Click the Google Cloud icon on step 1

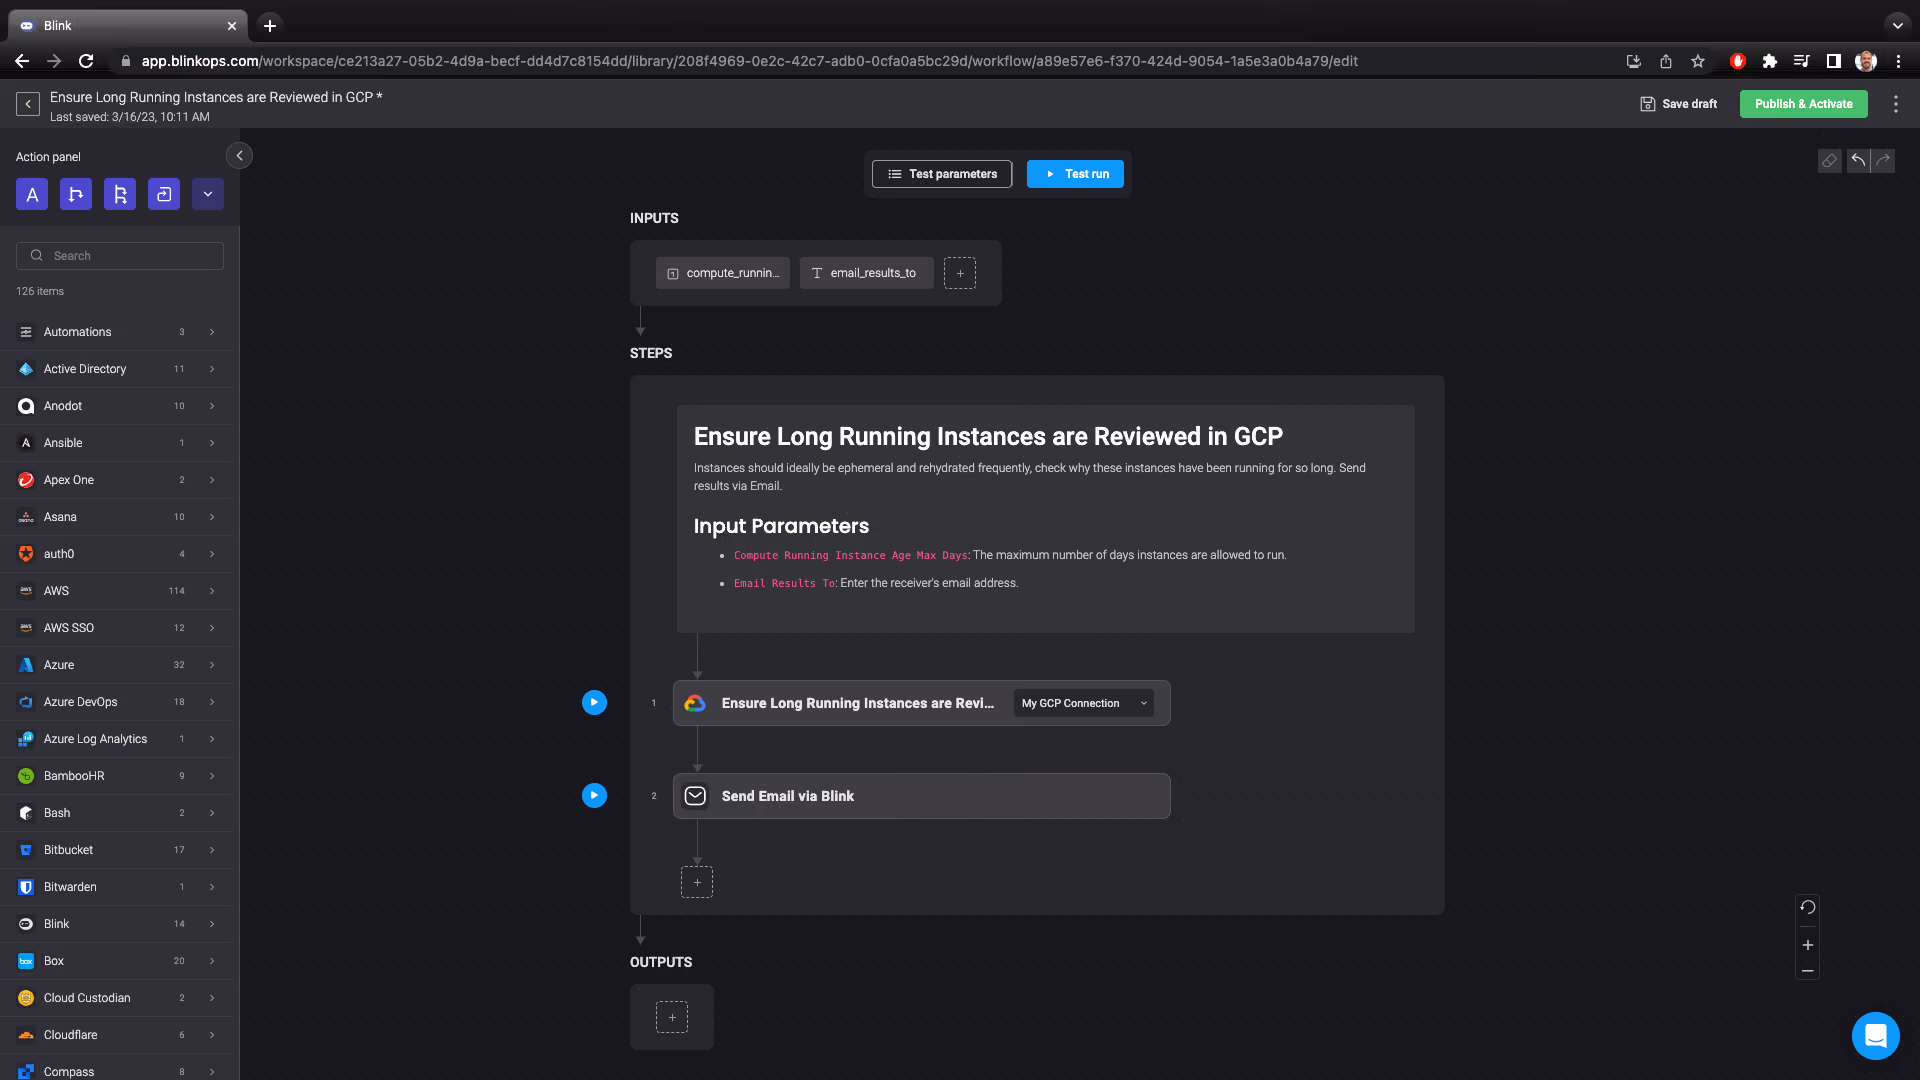695,703
